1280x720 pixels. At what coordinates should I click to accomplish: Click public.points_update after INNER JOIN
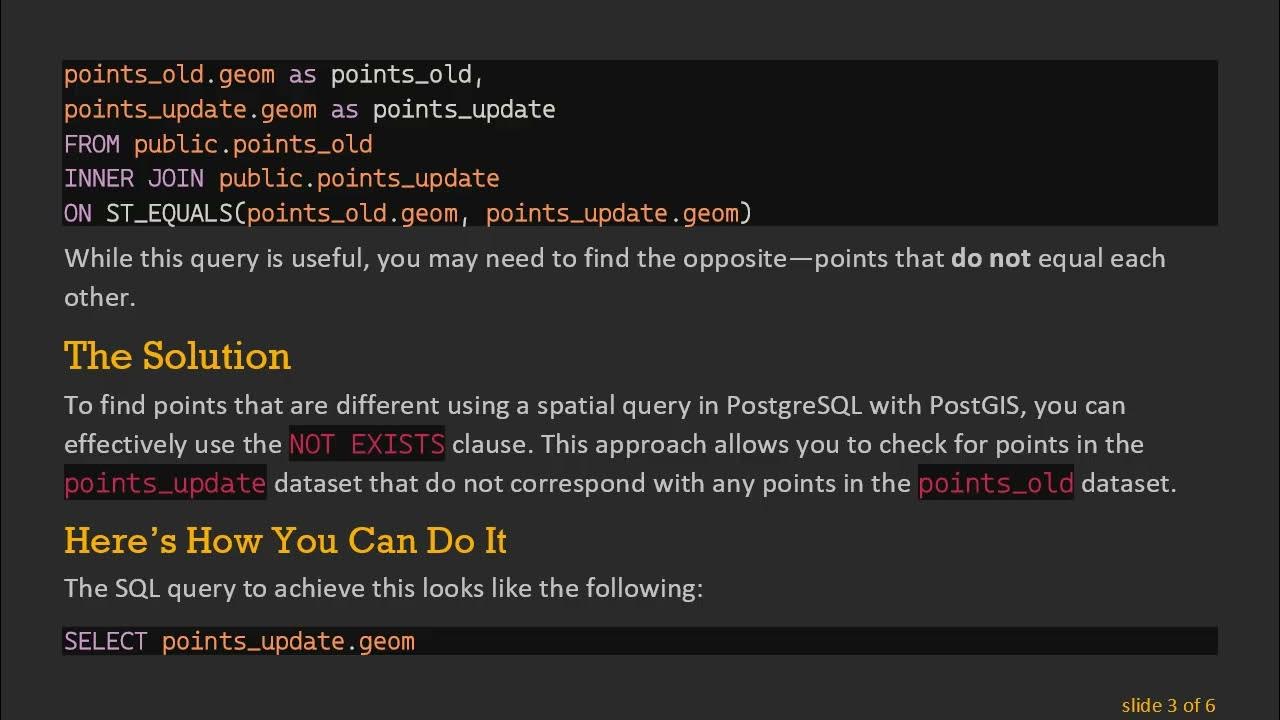click(359, 179)
